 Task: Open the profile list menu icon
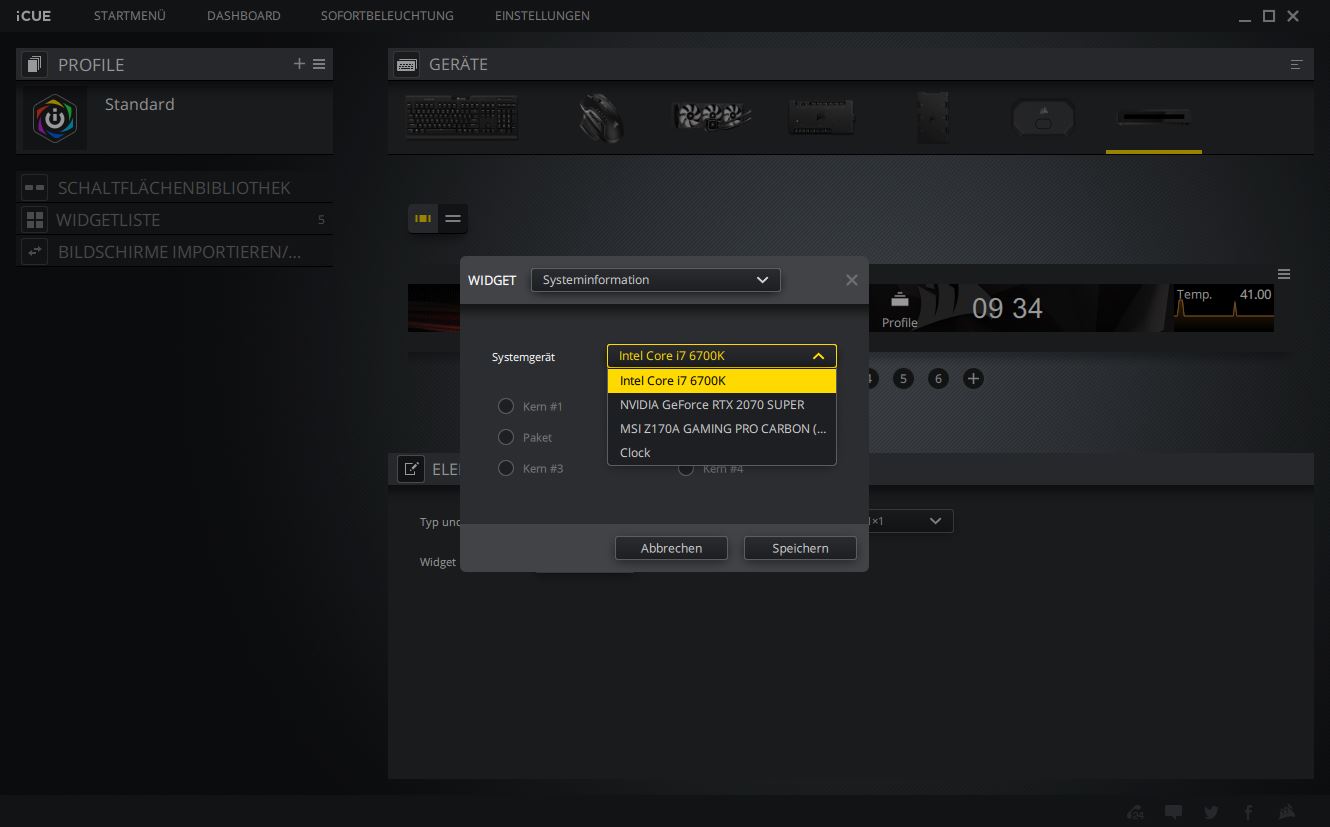(319, 64)
